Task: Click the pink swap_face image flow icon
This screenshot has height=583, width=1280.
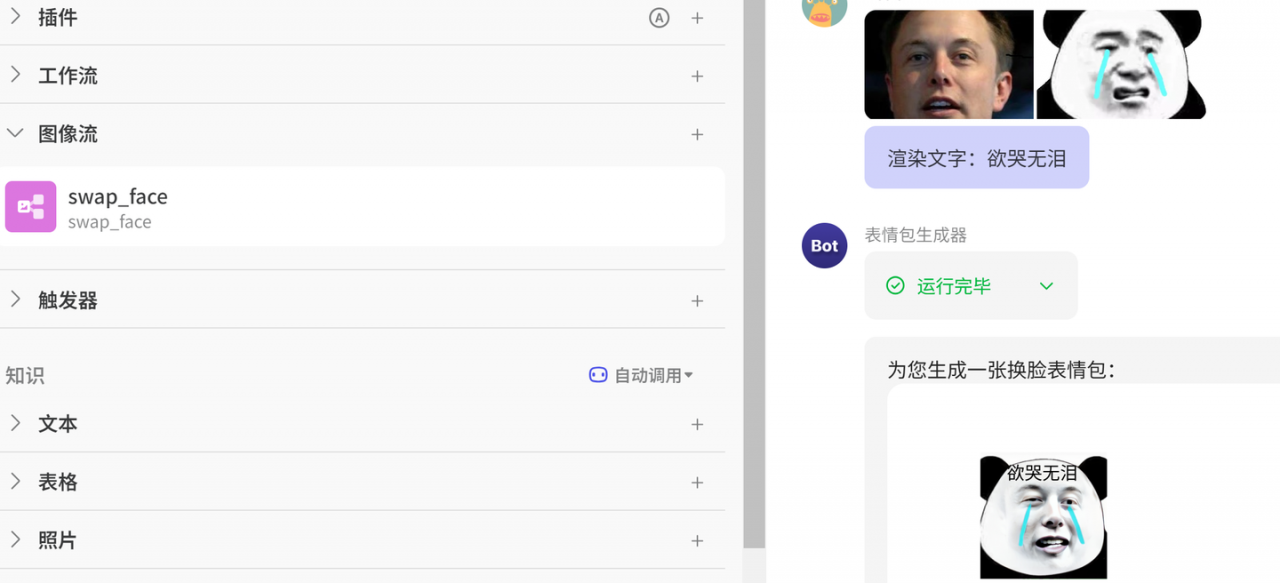Action: pos(31,207)
